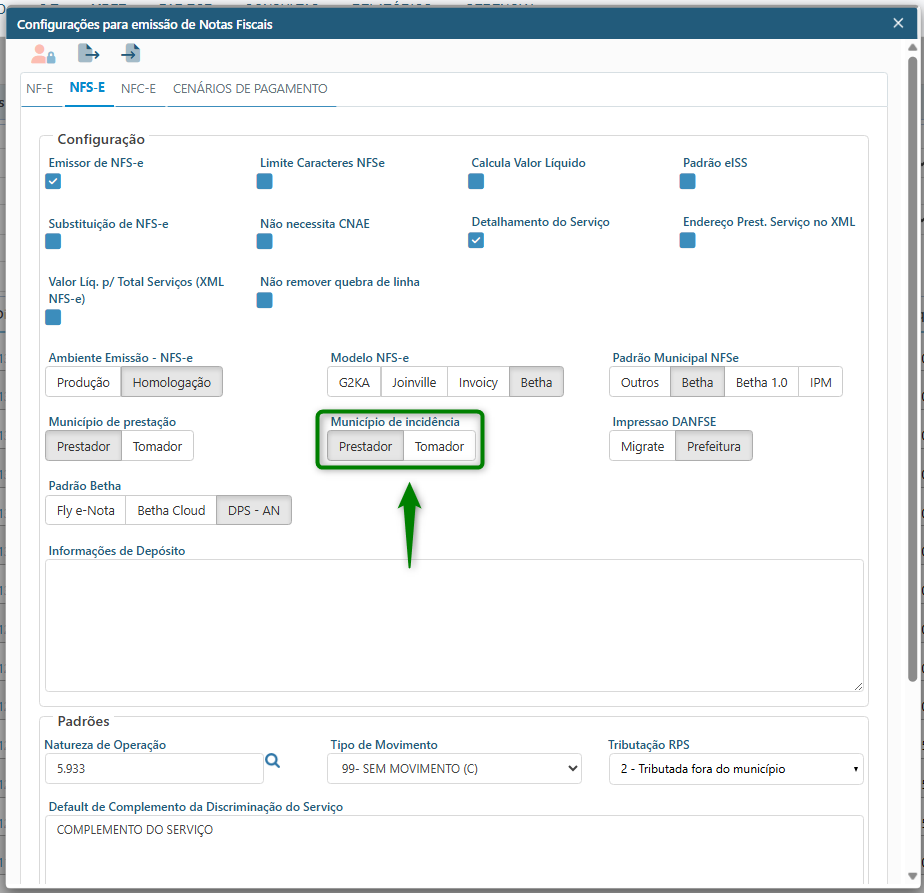Select Produção emission environment
Viewport: 924px width, 893px height.
pos(83,382)
